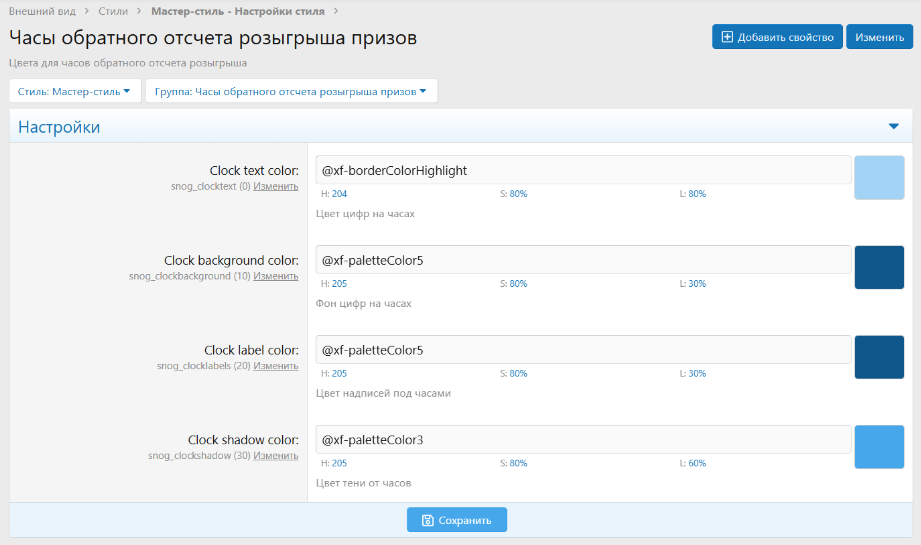
Task: Click Изменить link under Clock label color
Action: [275, 366]
